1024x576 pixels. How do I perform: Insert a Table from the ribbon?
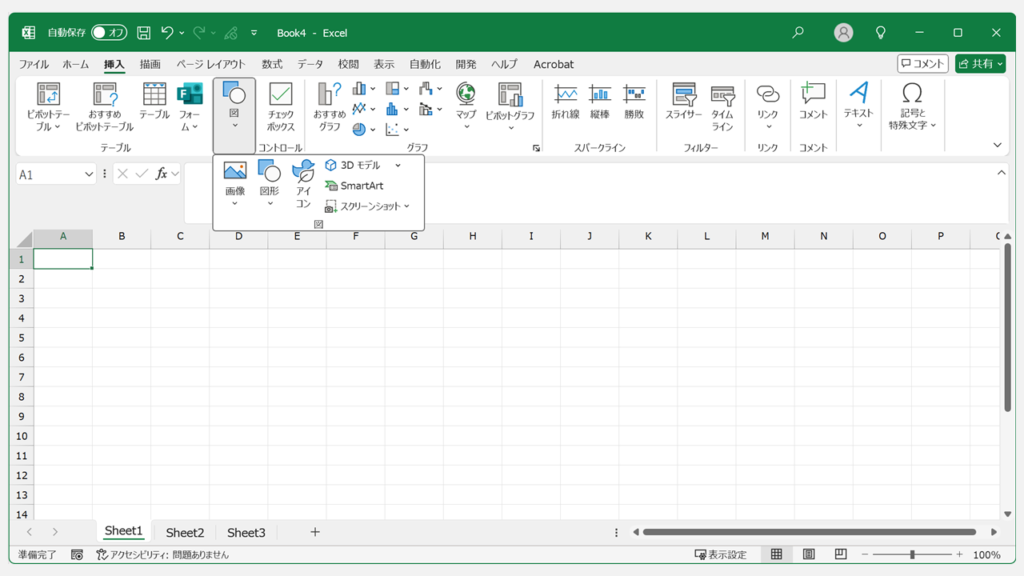click(154, 101)
